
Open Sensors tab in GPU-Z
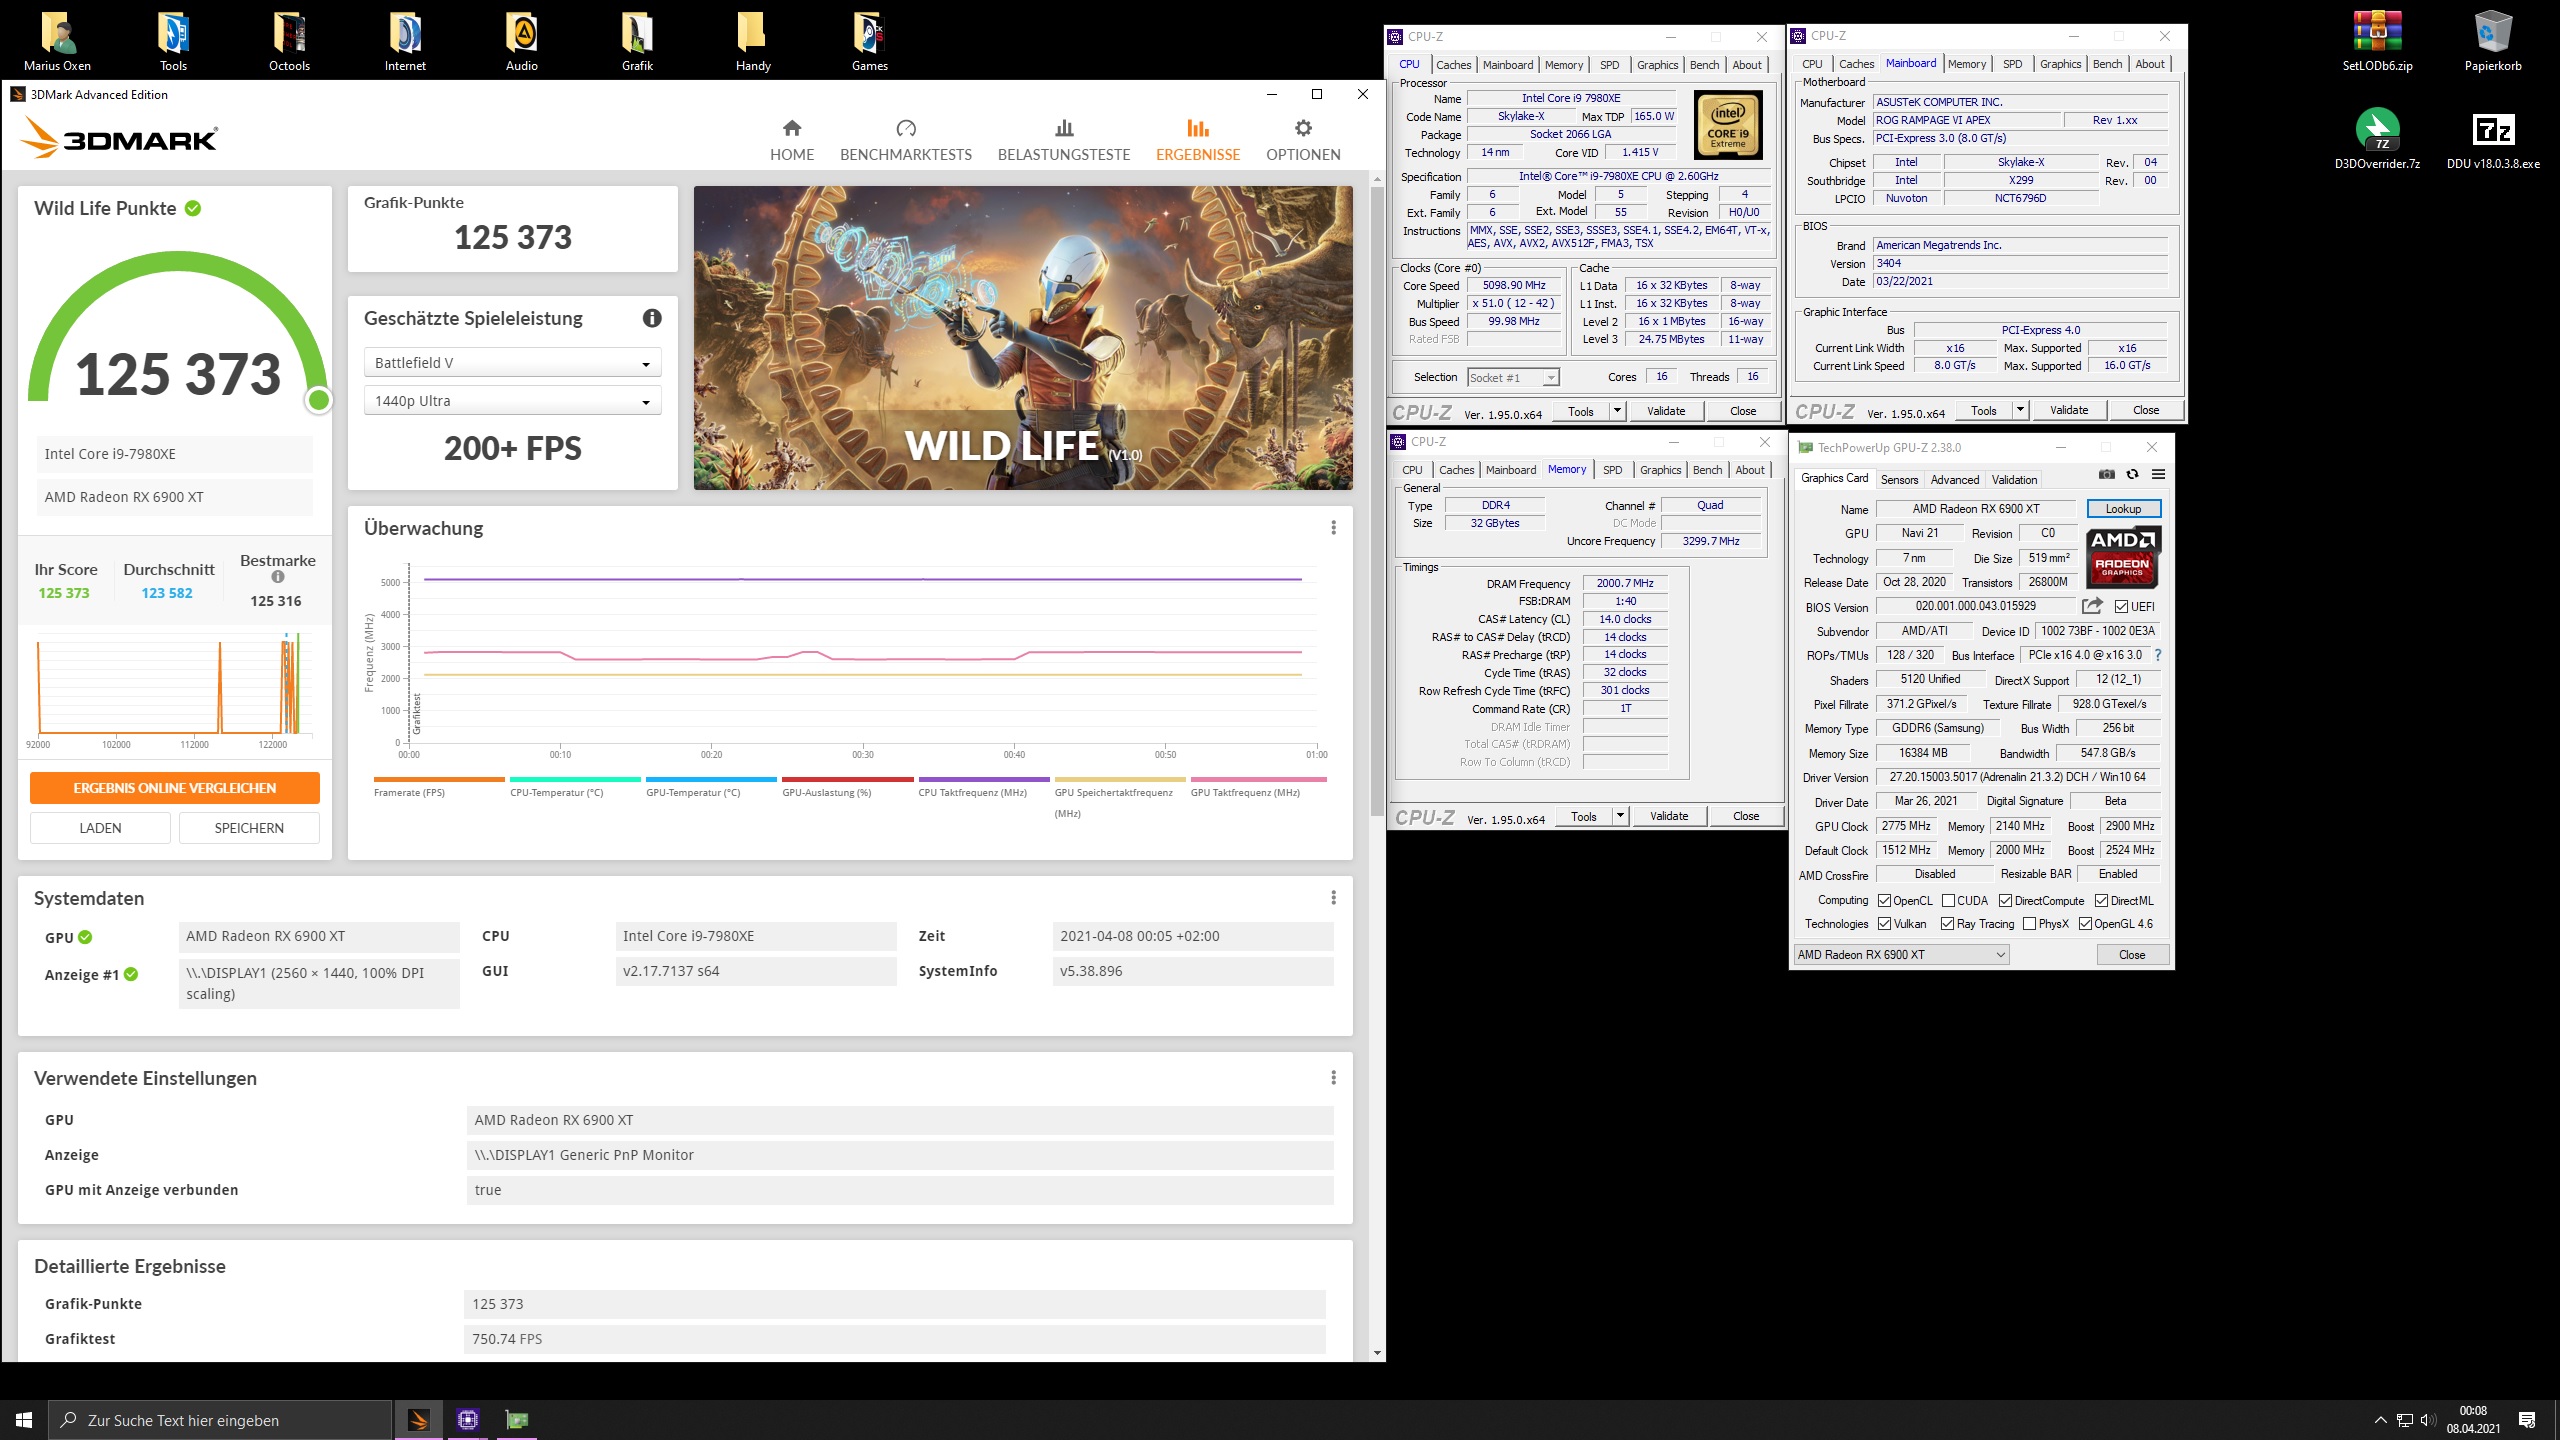[1899, 480]
